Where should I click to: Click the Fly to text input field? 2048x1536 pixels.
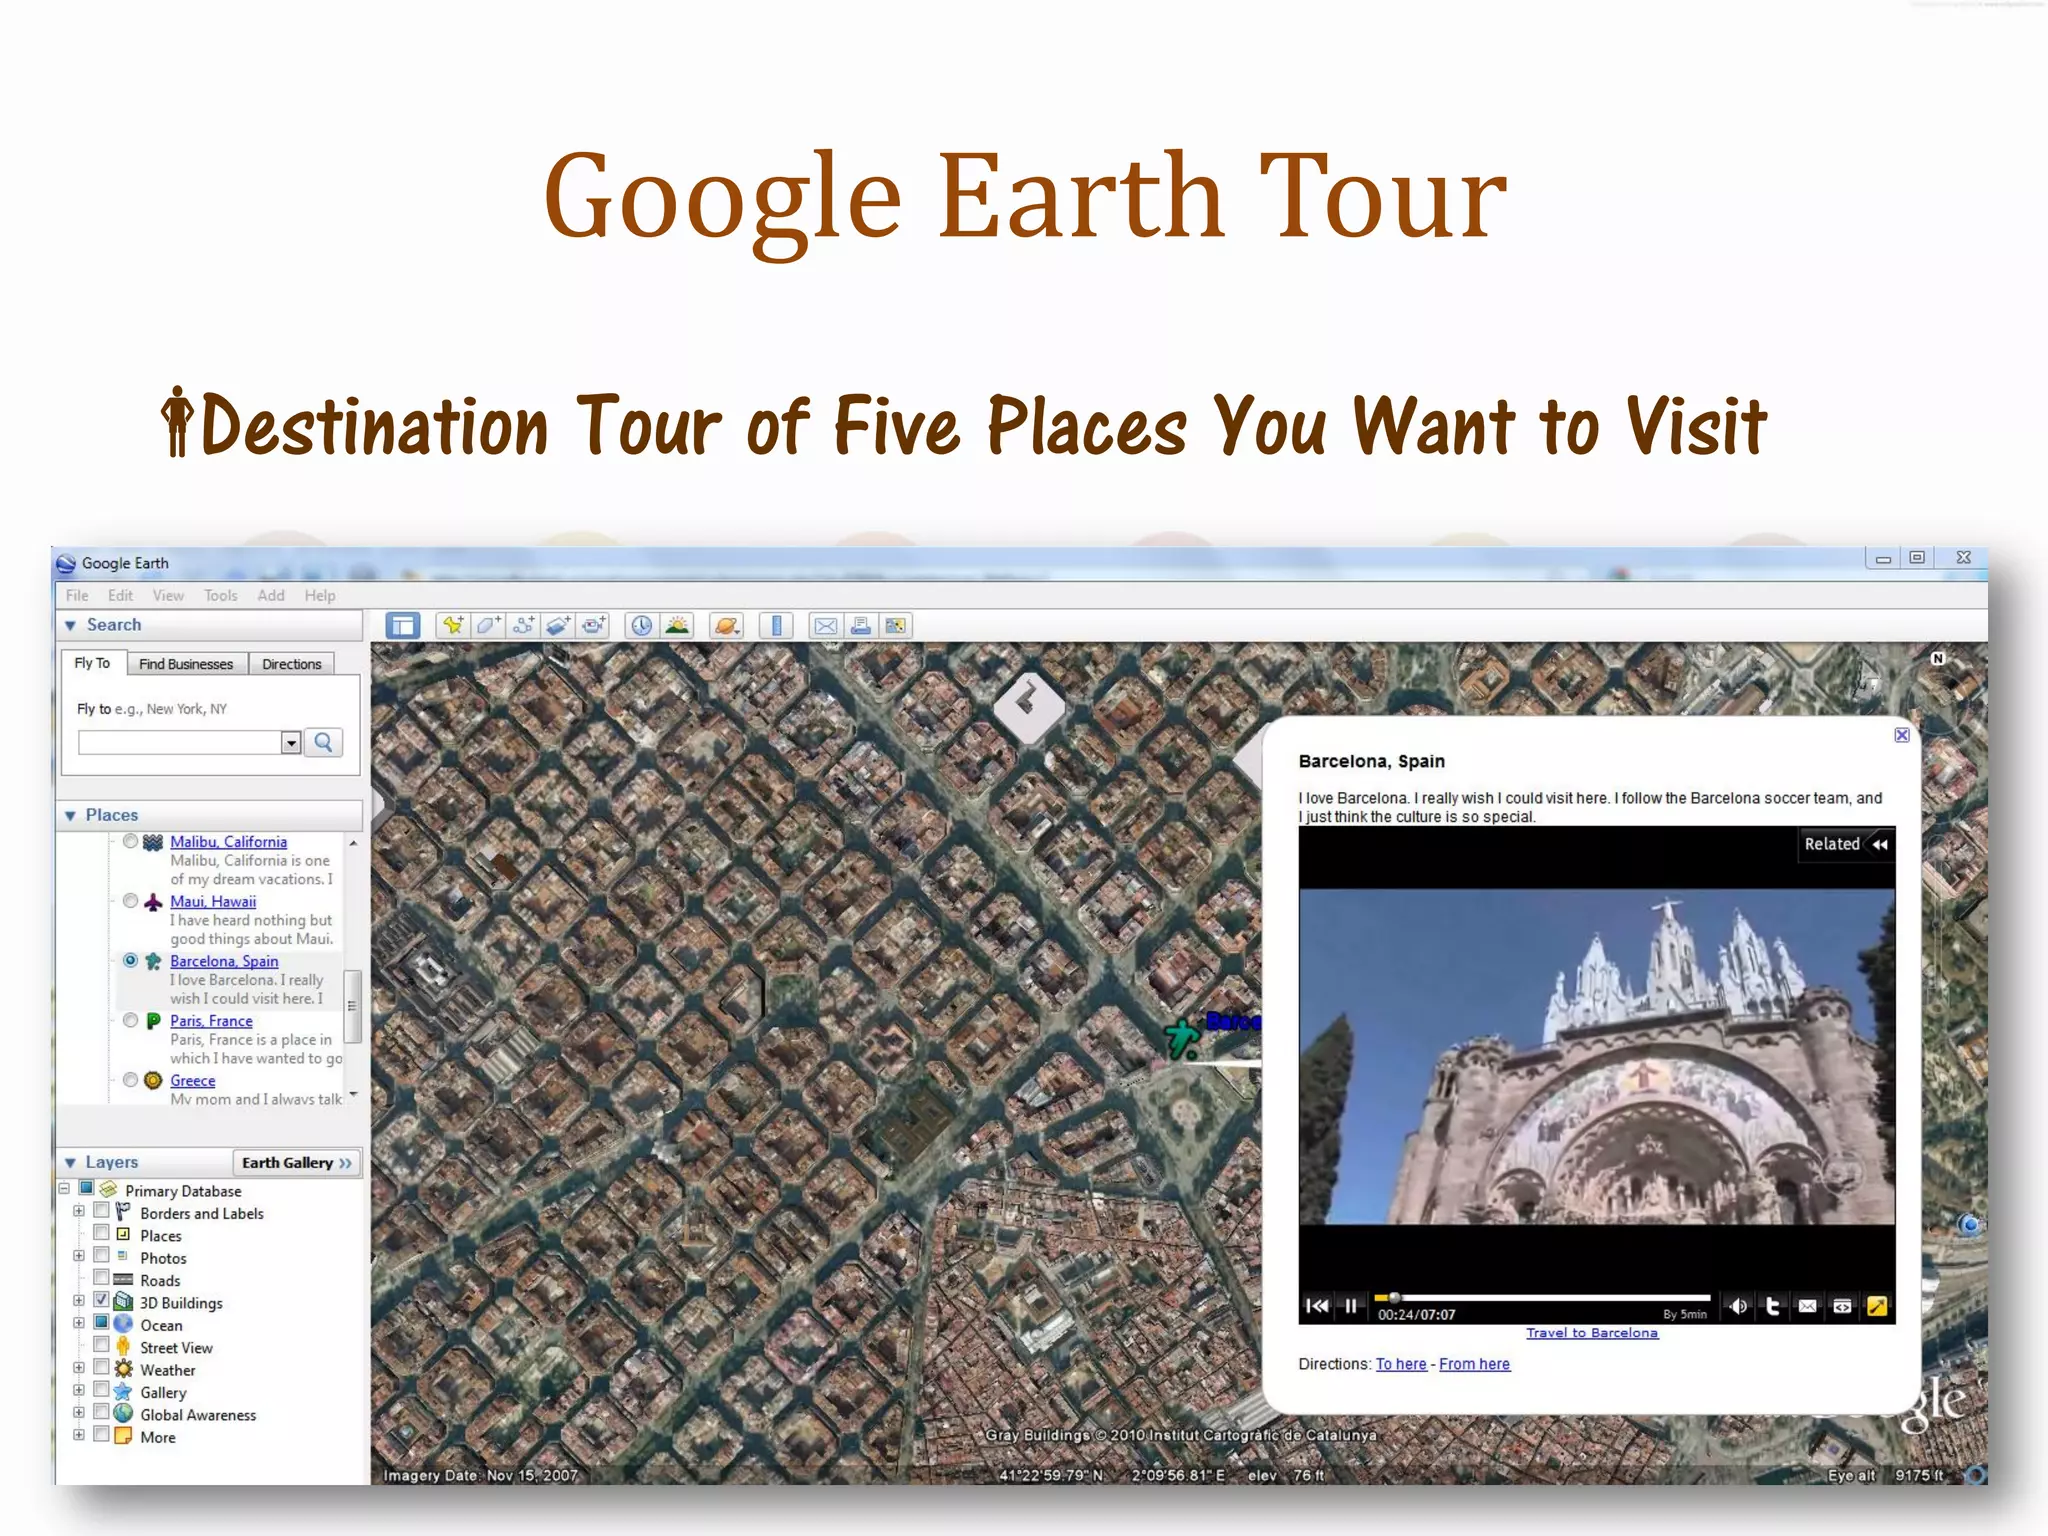click(x=180, y=743)
